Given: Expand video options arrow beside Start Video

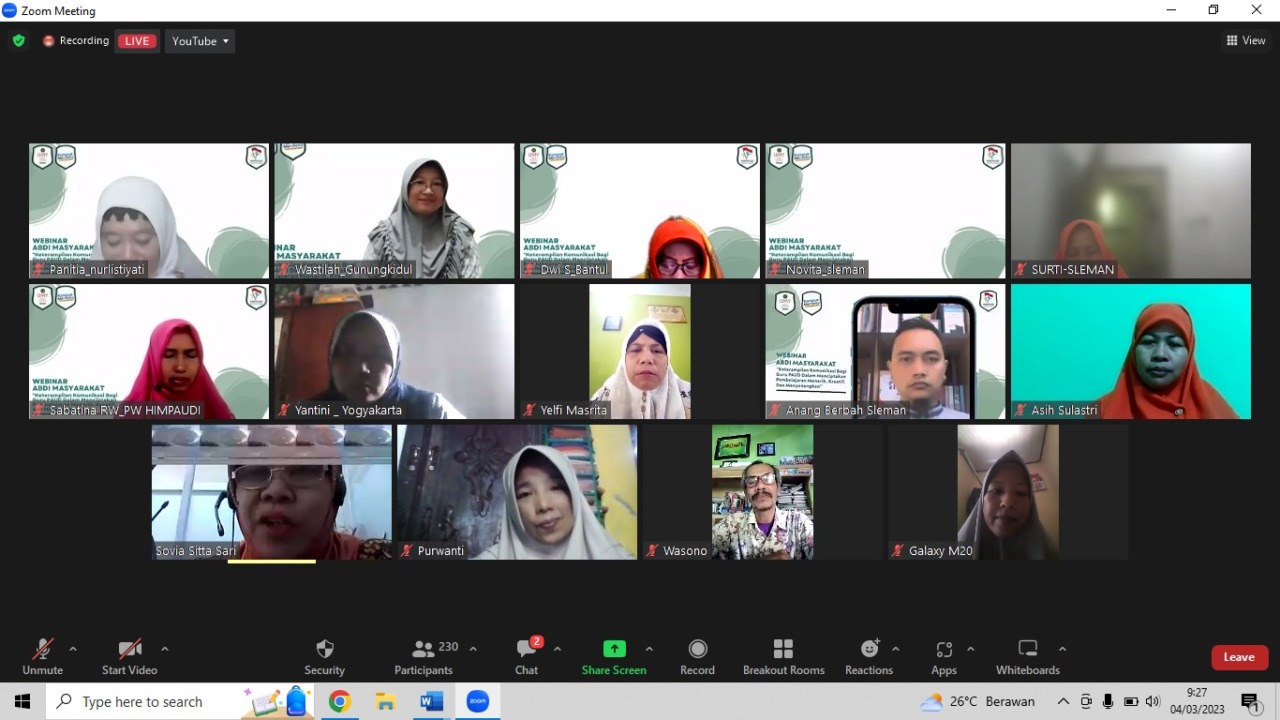Looking at the screenshot, I should (x=164, y=649).
